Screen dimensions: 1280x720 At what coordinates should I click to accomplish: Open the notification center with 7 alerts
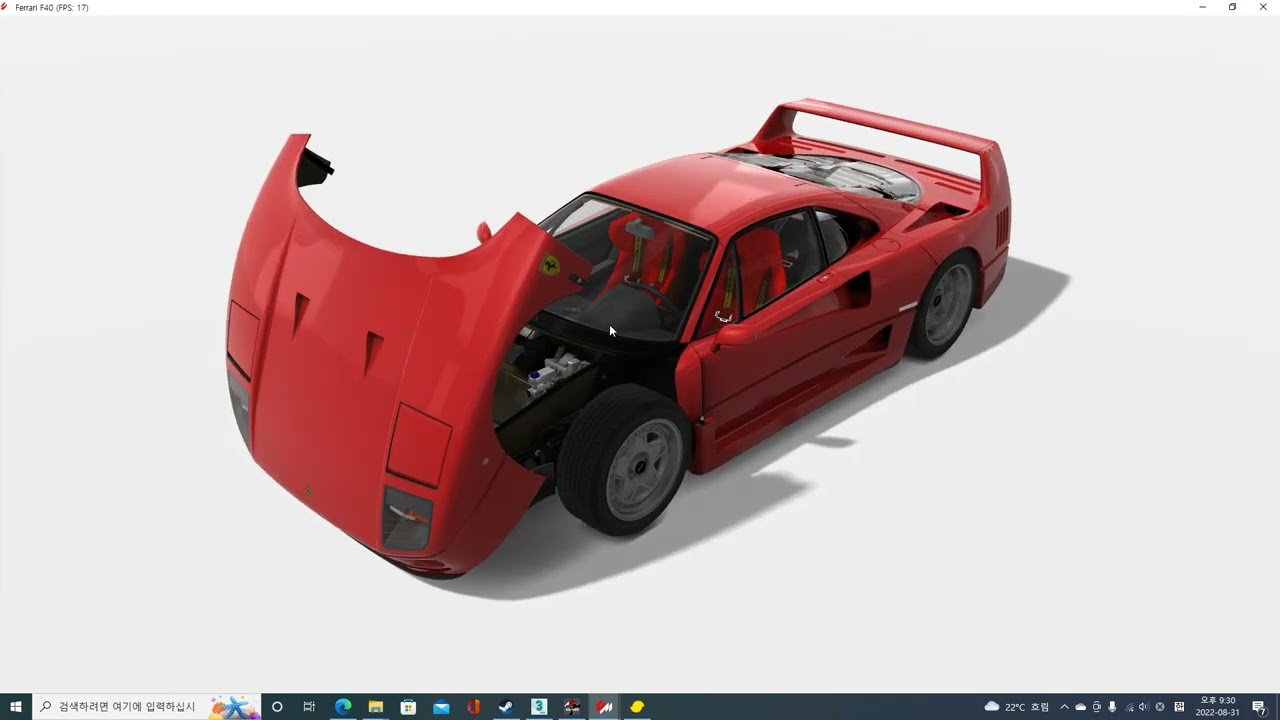point(1259,707)
